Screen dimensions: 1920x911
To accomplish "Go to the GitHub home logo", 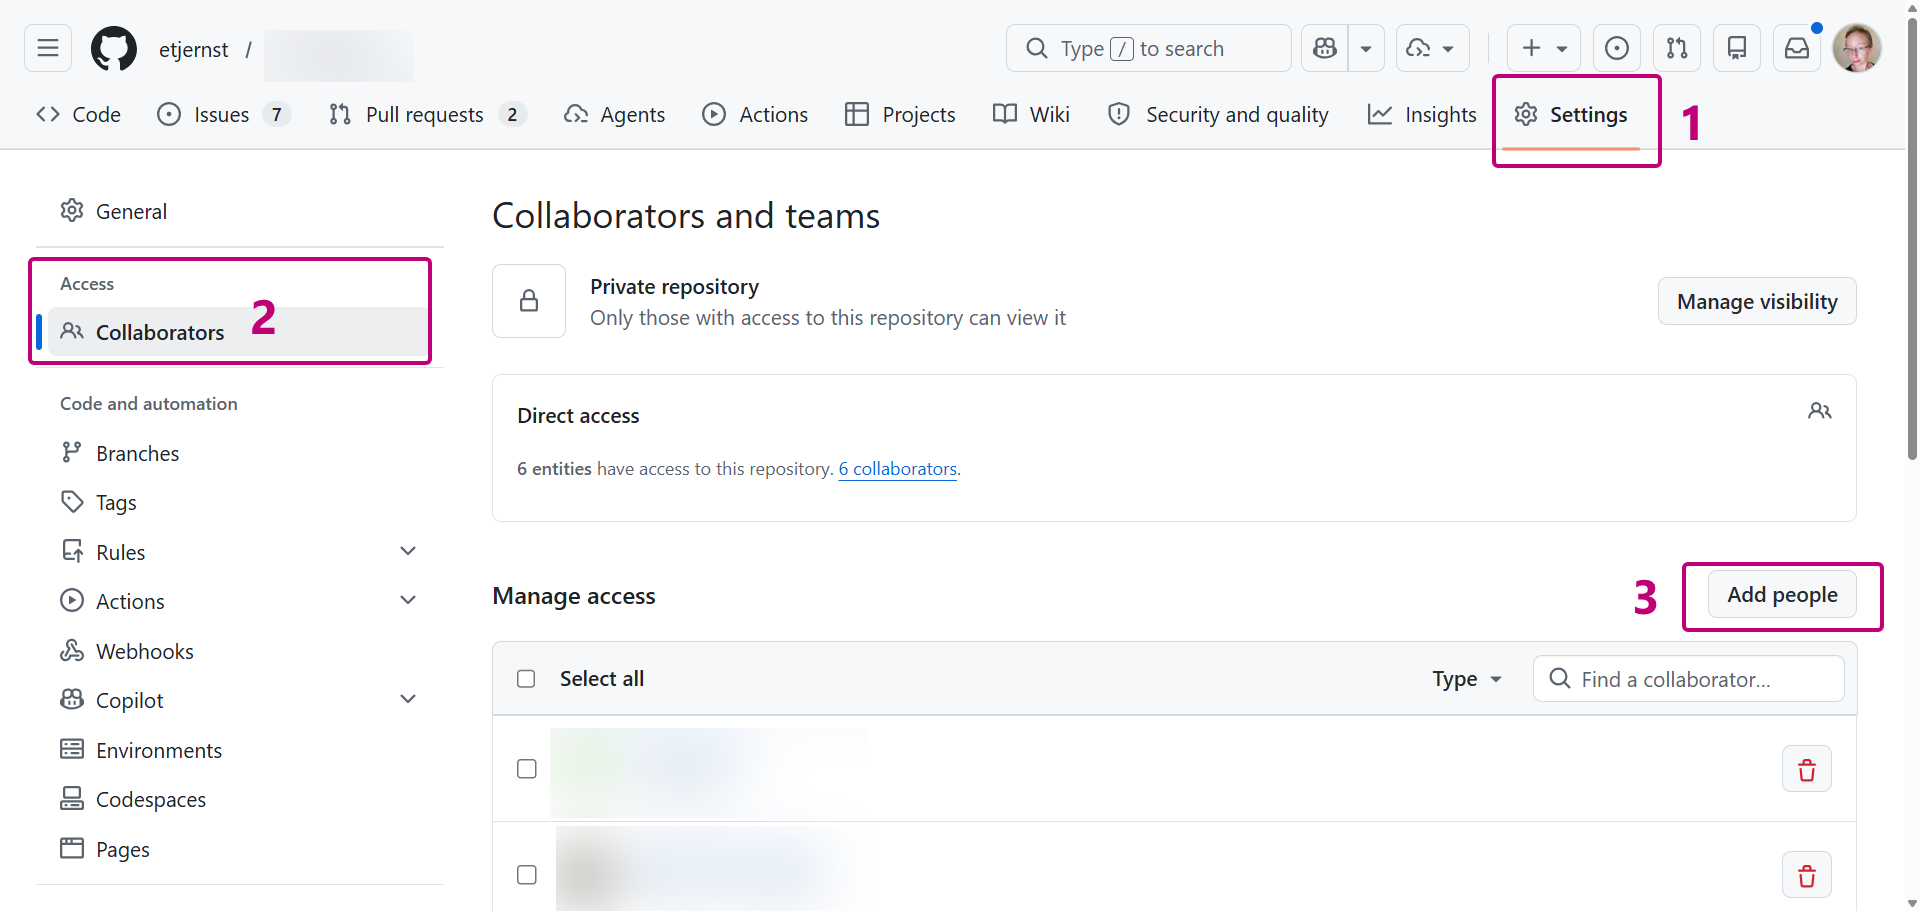I will [x=114, y=48].
